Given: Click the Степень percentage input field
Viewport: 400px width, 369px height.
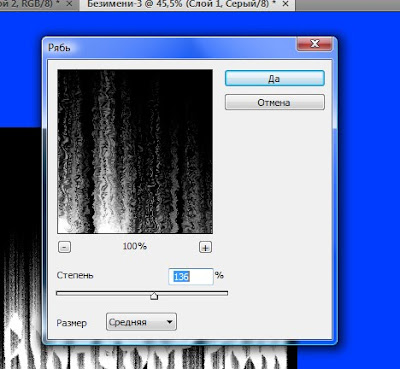Looking at the screenshot, I should (x=191, y=276).
